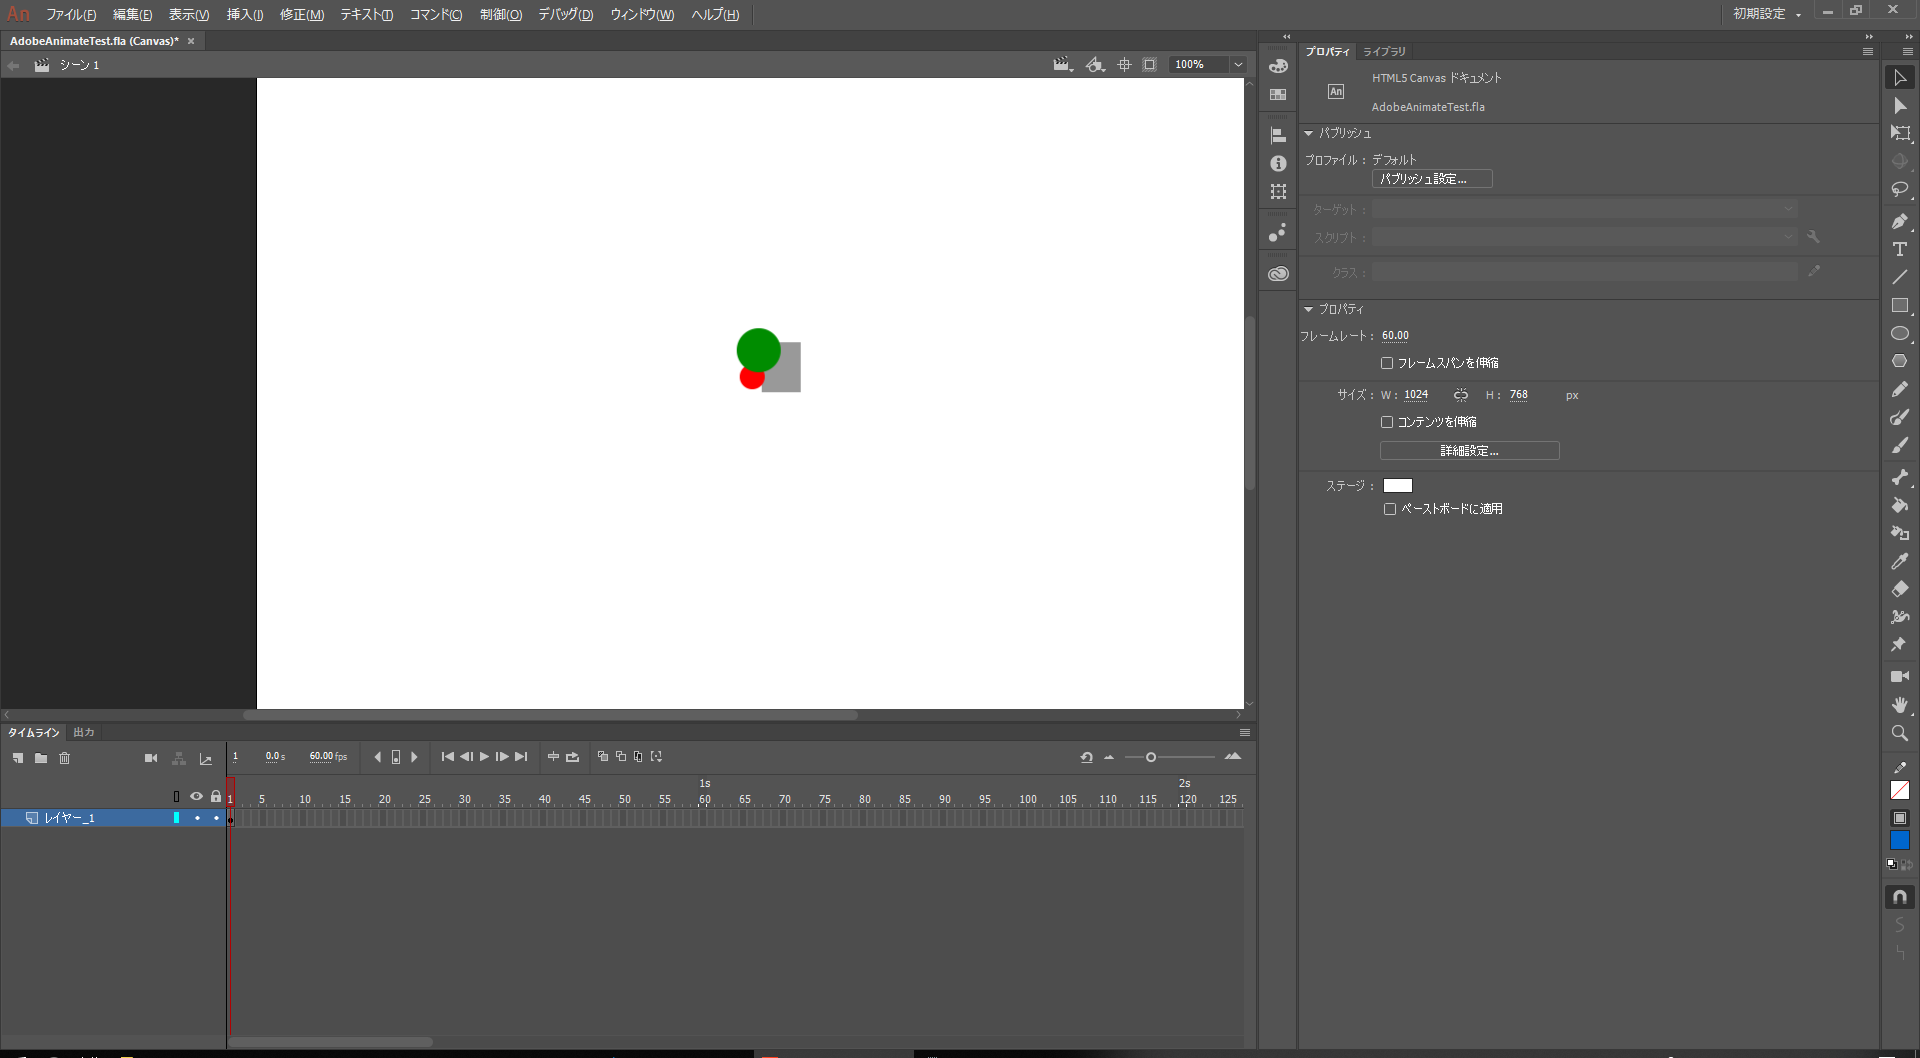Play the timeline animation
The height and width of the screenshot is (1058, 1920).
coord(485,757)
